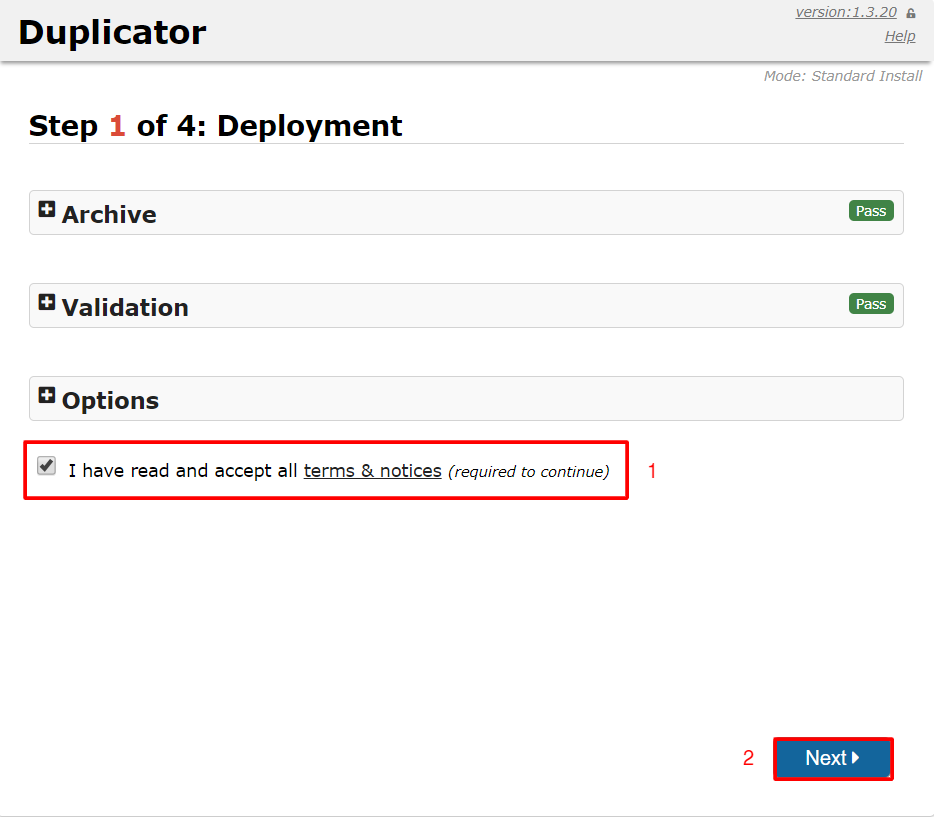This screenshot has width=934, height=817.
Task: Toggle the accept terms & notices checkbox
Action: click(46, 466)
